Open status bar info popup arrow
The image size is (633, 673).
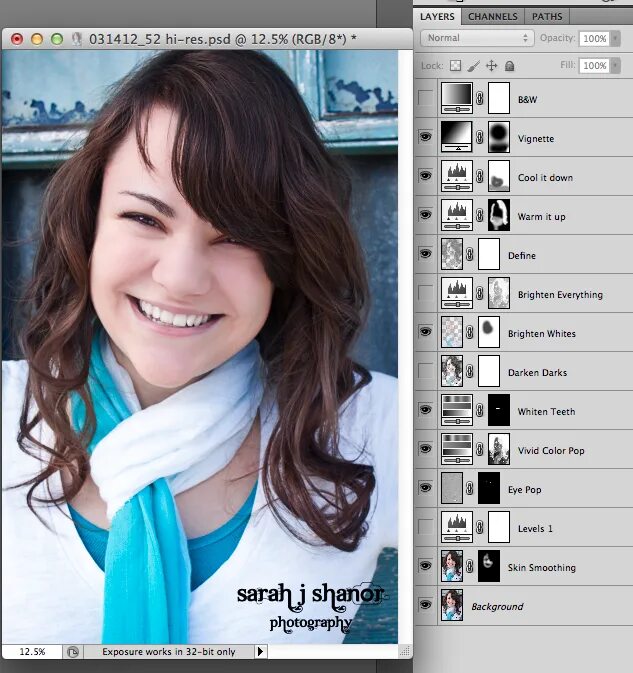(260, 652)
